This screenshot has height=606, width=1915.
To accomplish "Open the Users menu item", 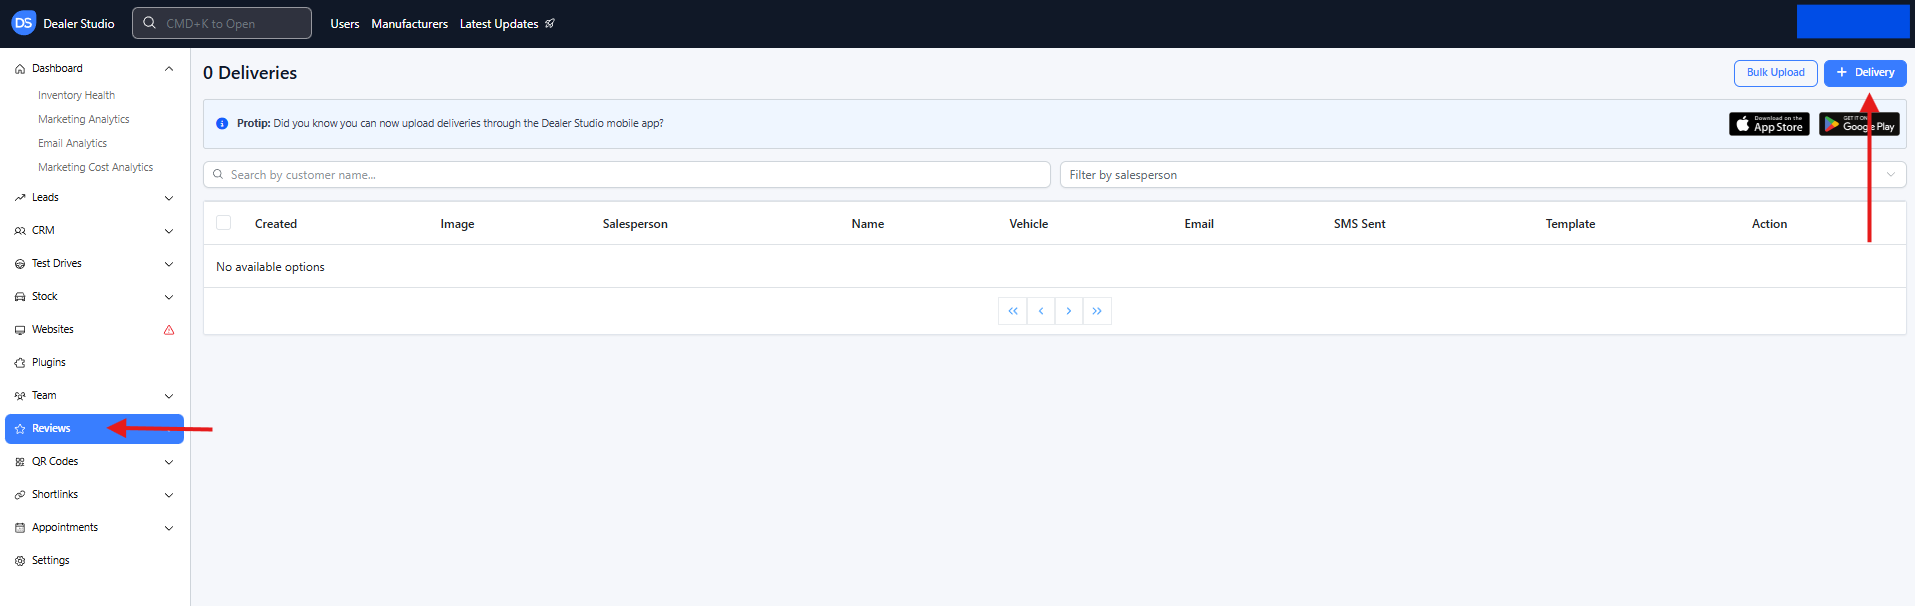I will point(345,24).
